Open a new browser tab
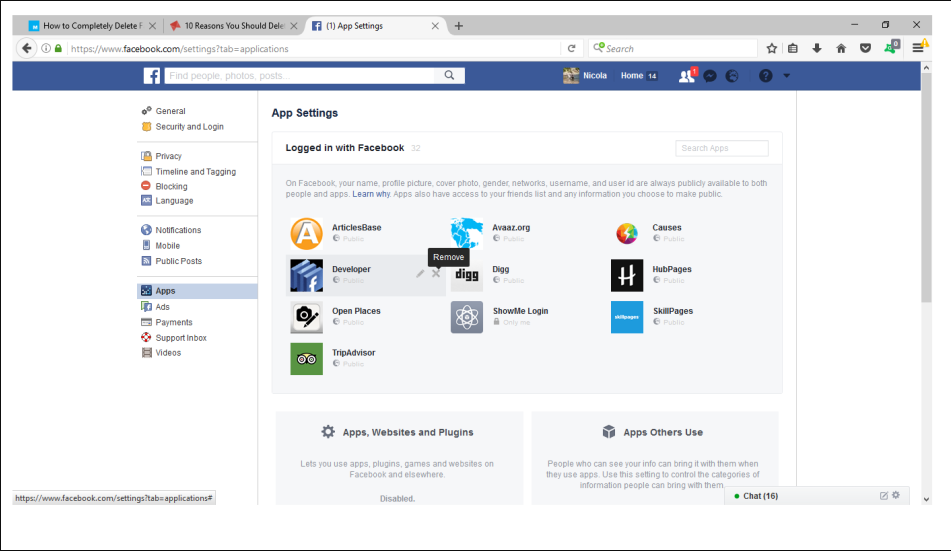The image size is (951, 551). [x=459, y=25]
